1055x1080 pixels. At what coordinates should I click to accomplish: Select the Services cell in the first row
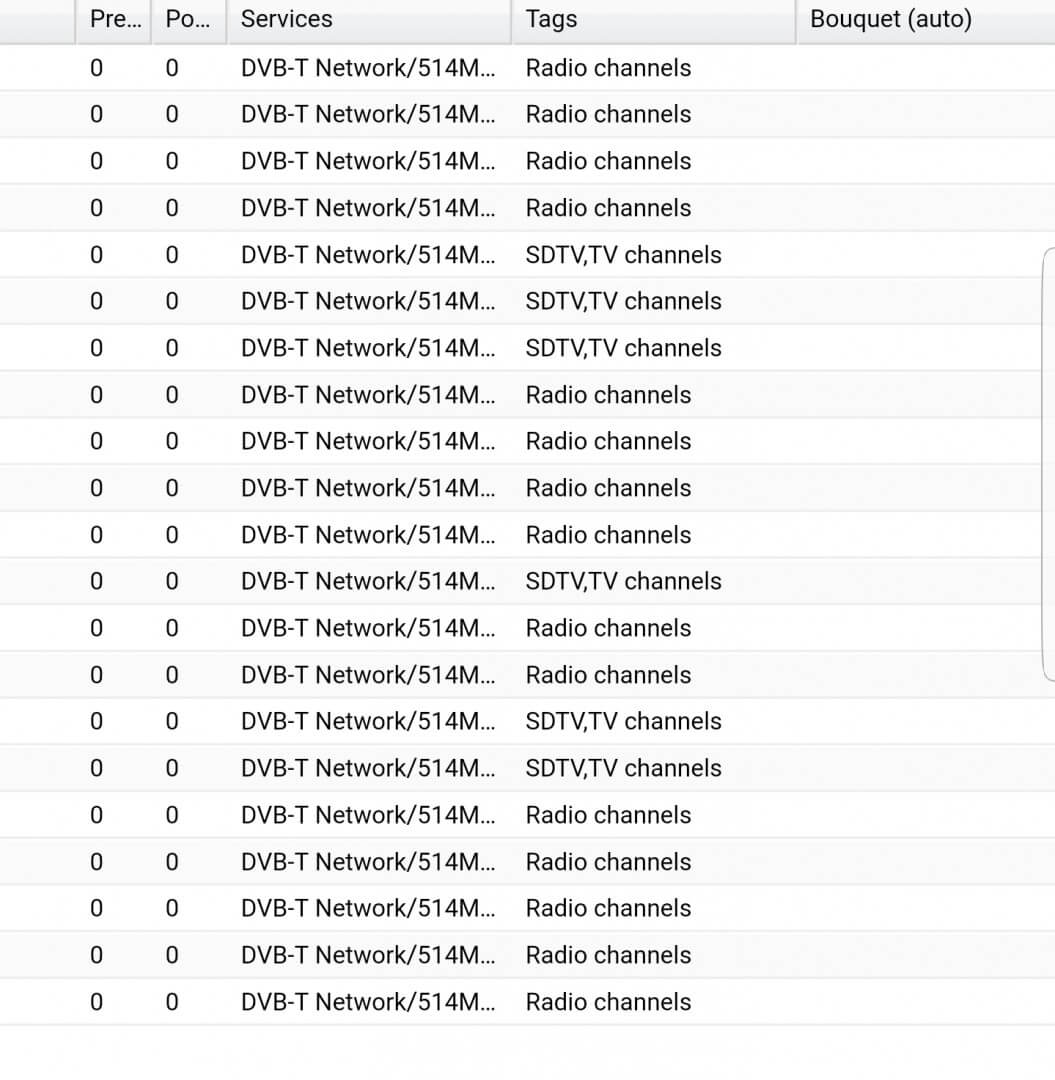367,68
